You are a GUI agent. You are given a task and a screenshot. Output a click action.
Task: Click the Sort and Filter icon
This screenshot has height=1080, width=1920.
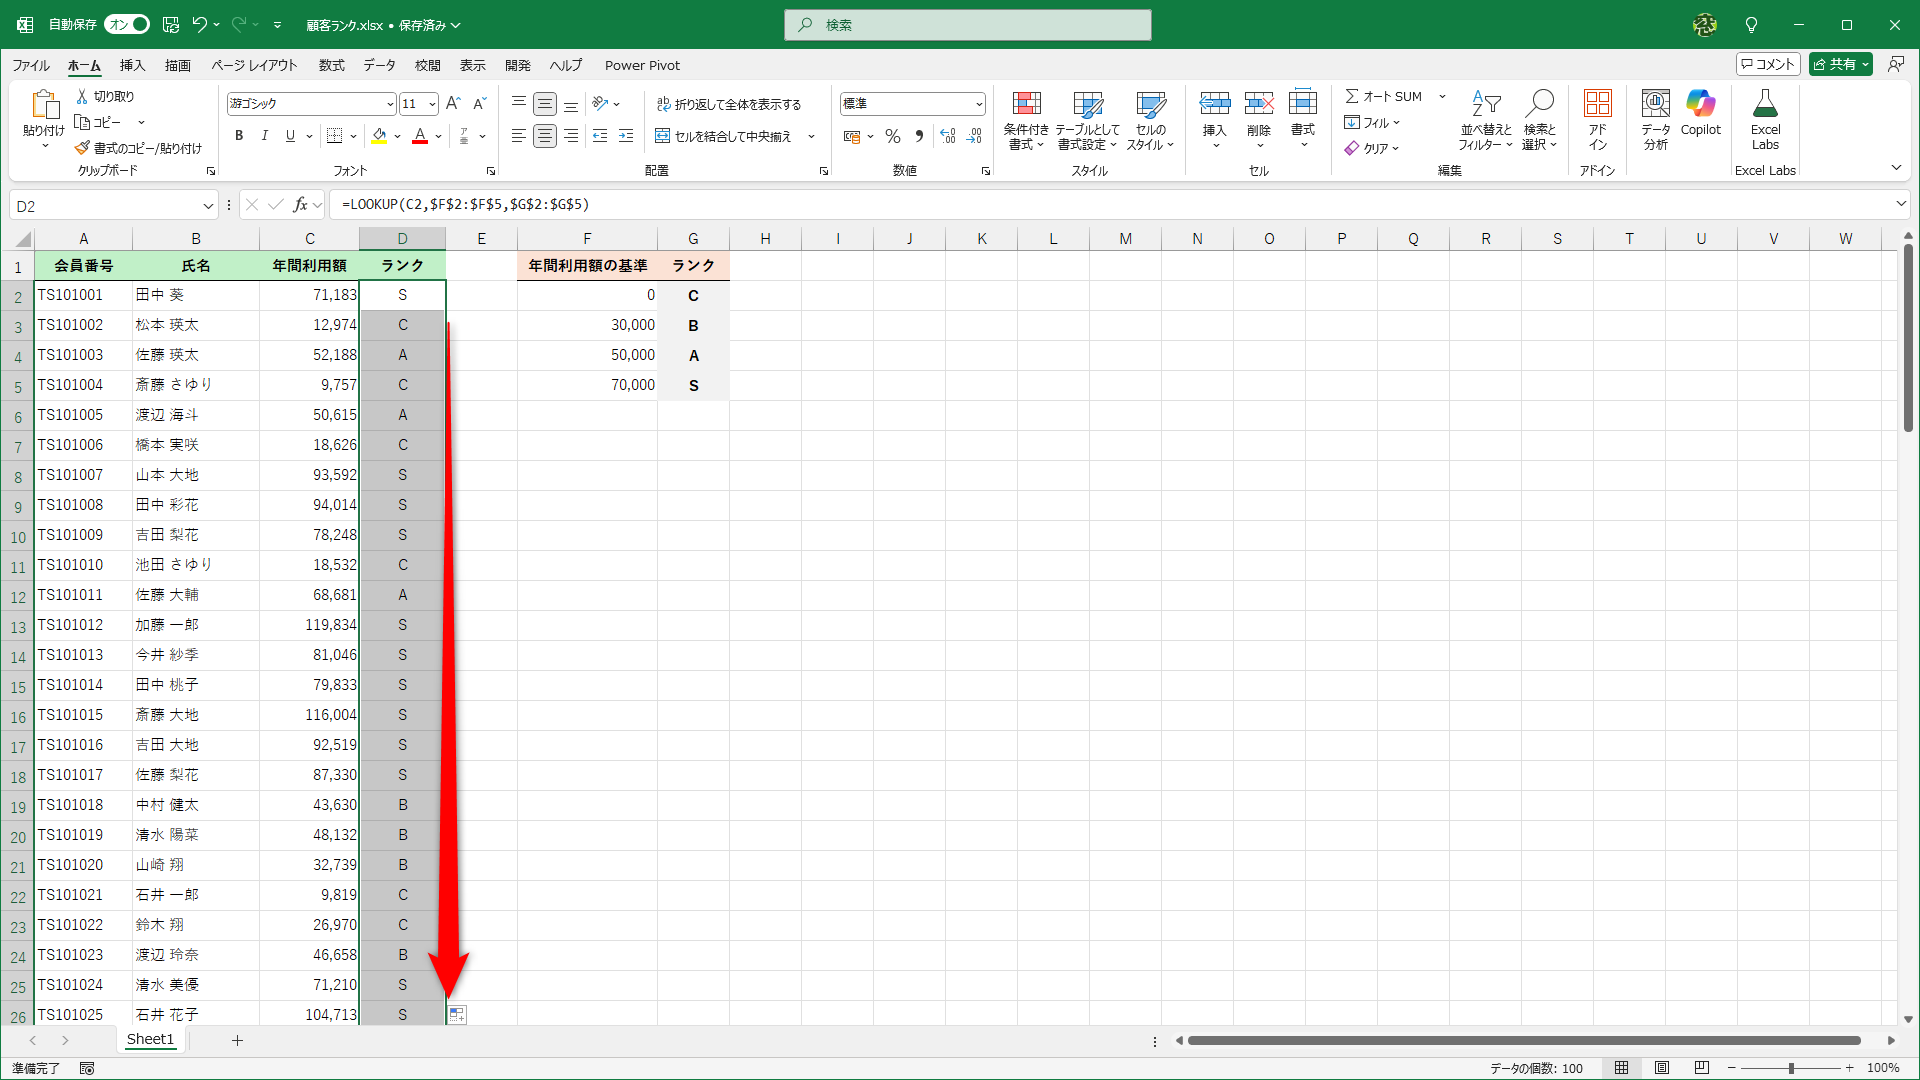[x=1485, y=104]
